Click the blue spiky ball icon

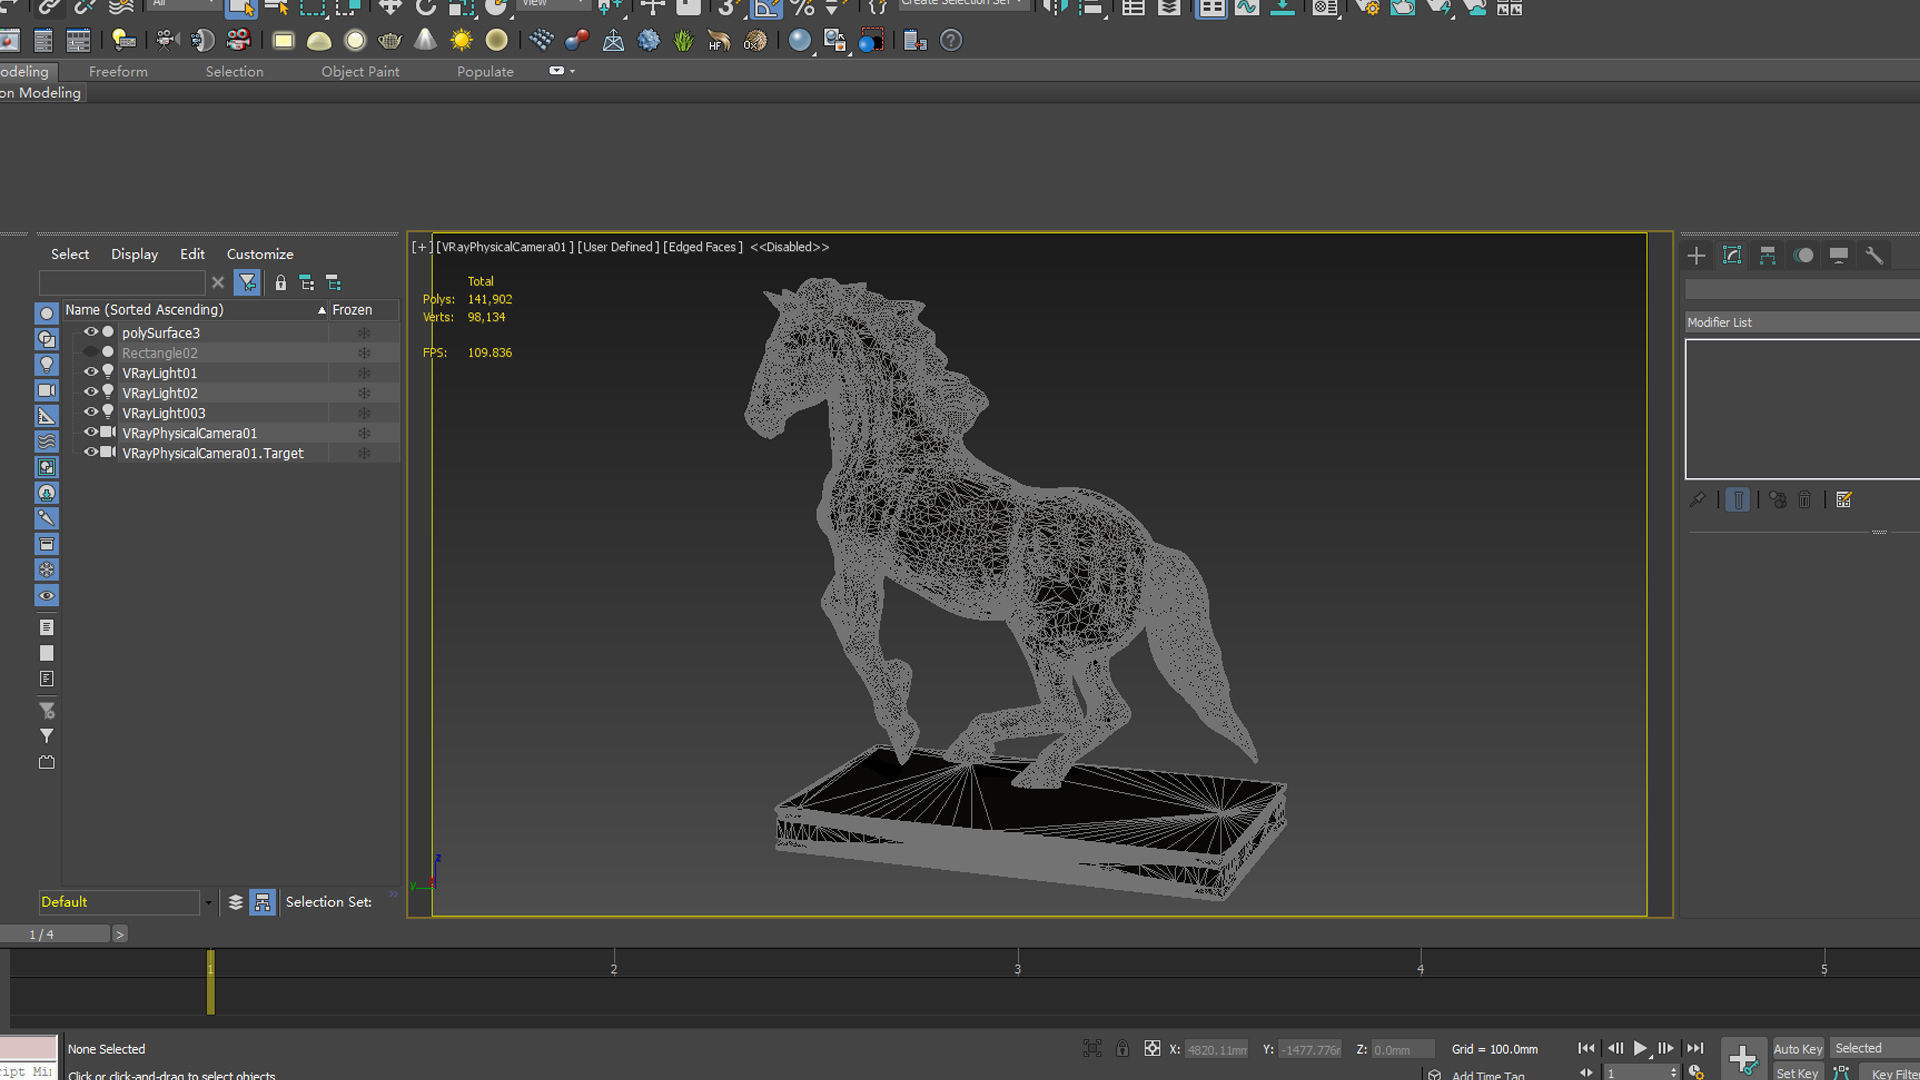point(649,41)
